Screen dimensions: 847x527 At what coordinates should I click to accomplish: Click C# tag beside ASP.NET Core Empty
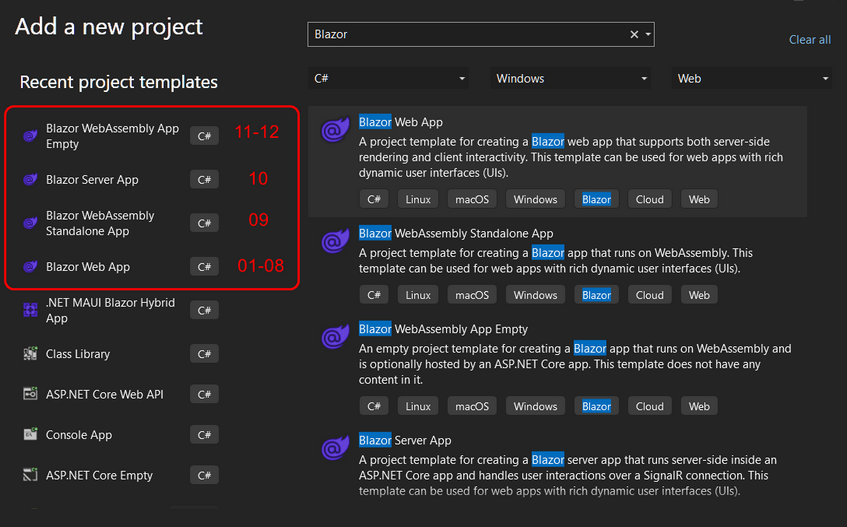point(204,475)
